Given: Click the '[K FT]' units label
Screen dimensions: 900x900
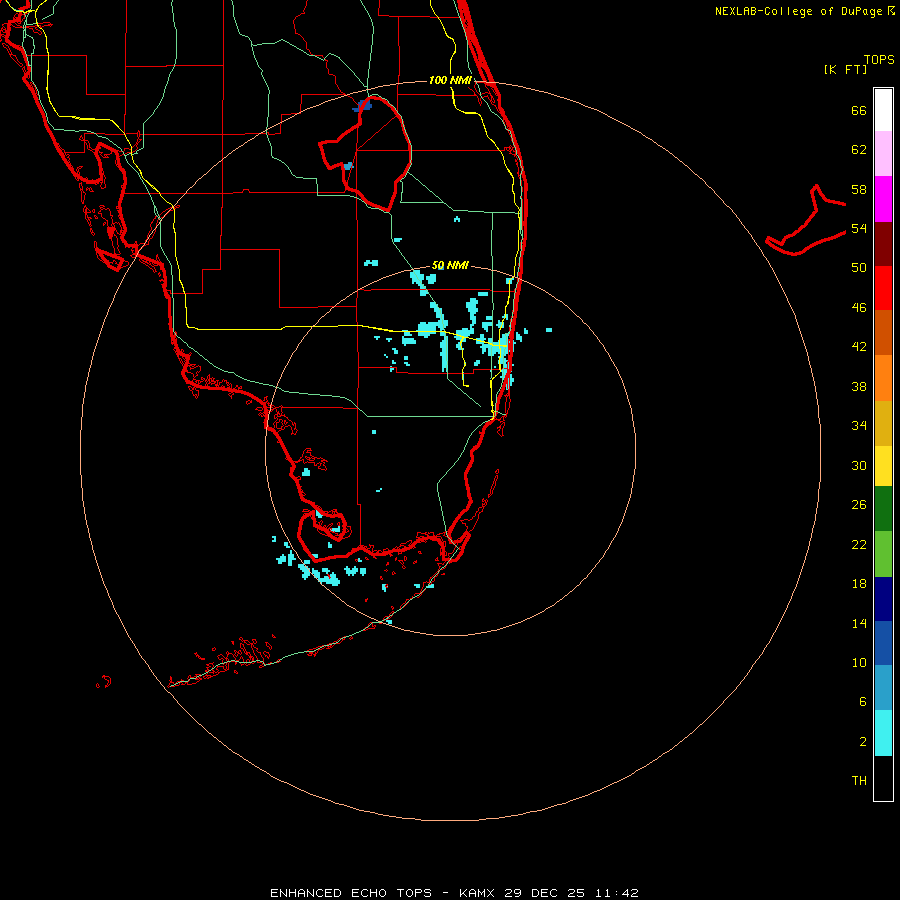Looking at the screenshot, I should tap(845, 69).
